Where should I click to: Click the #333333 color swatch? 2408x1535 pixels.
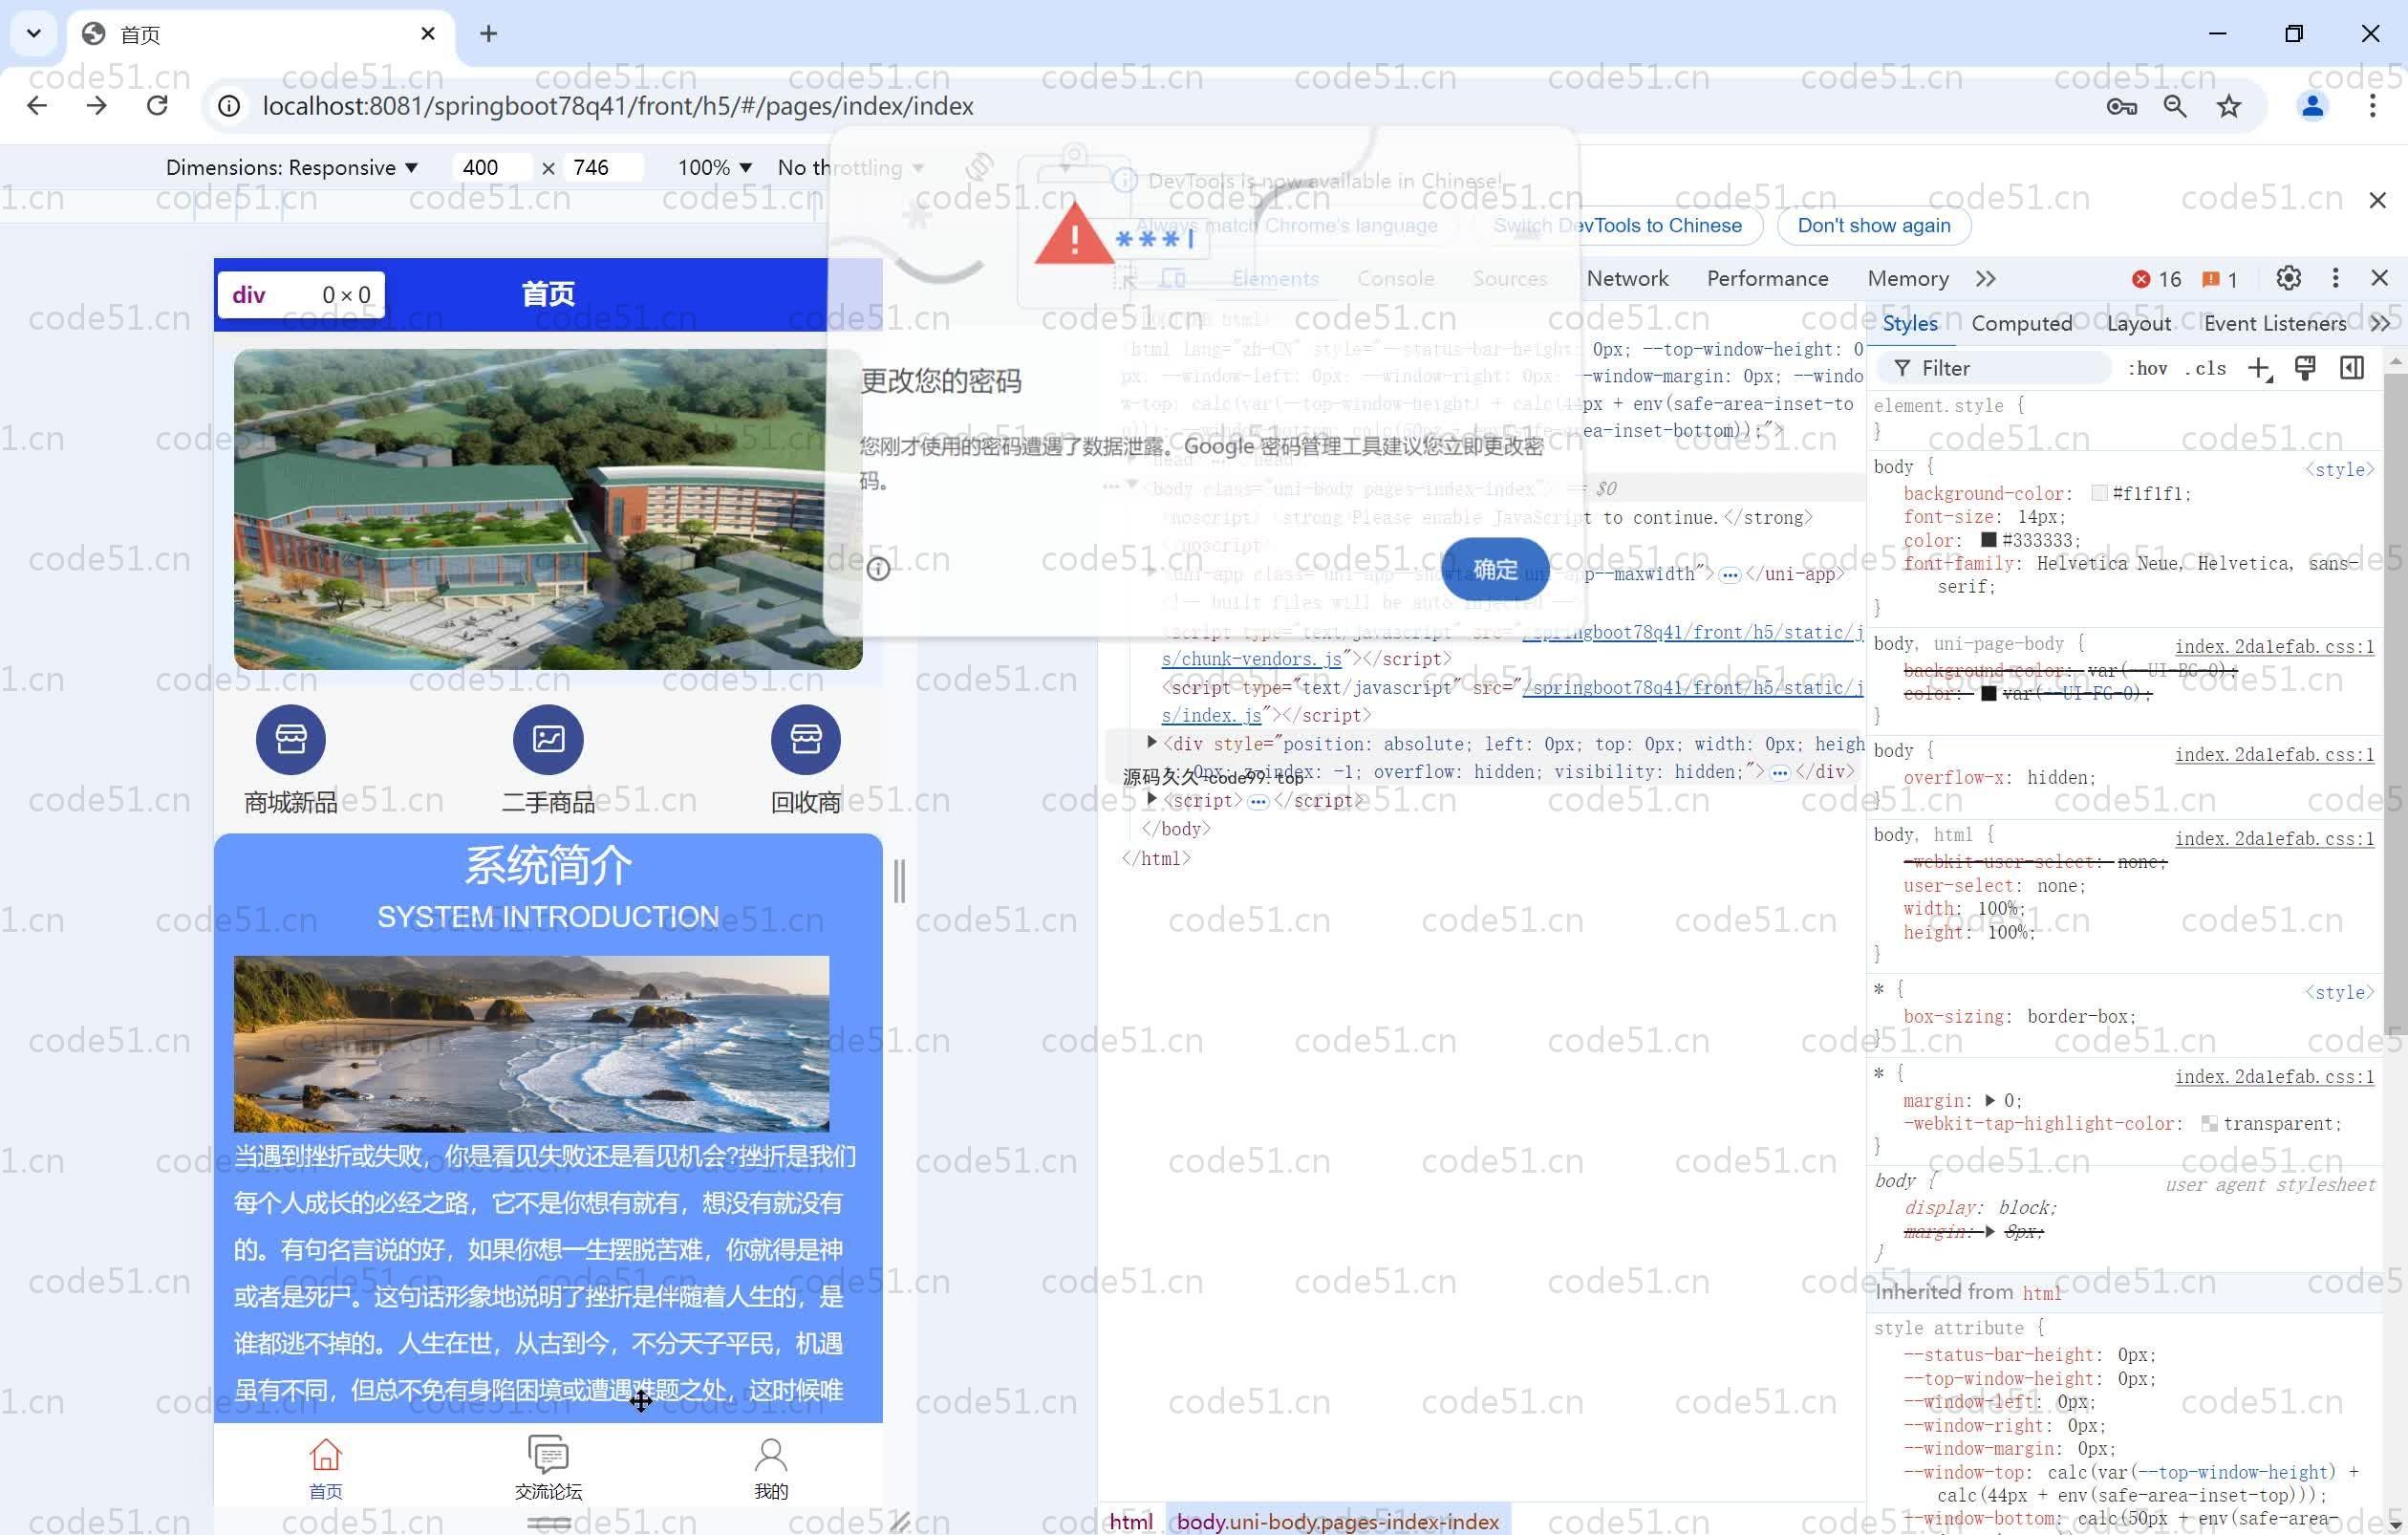coord(1989,540)
